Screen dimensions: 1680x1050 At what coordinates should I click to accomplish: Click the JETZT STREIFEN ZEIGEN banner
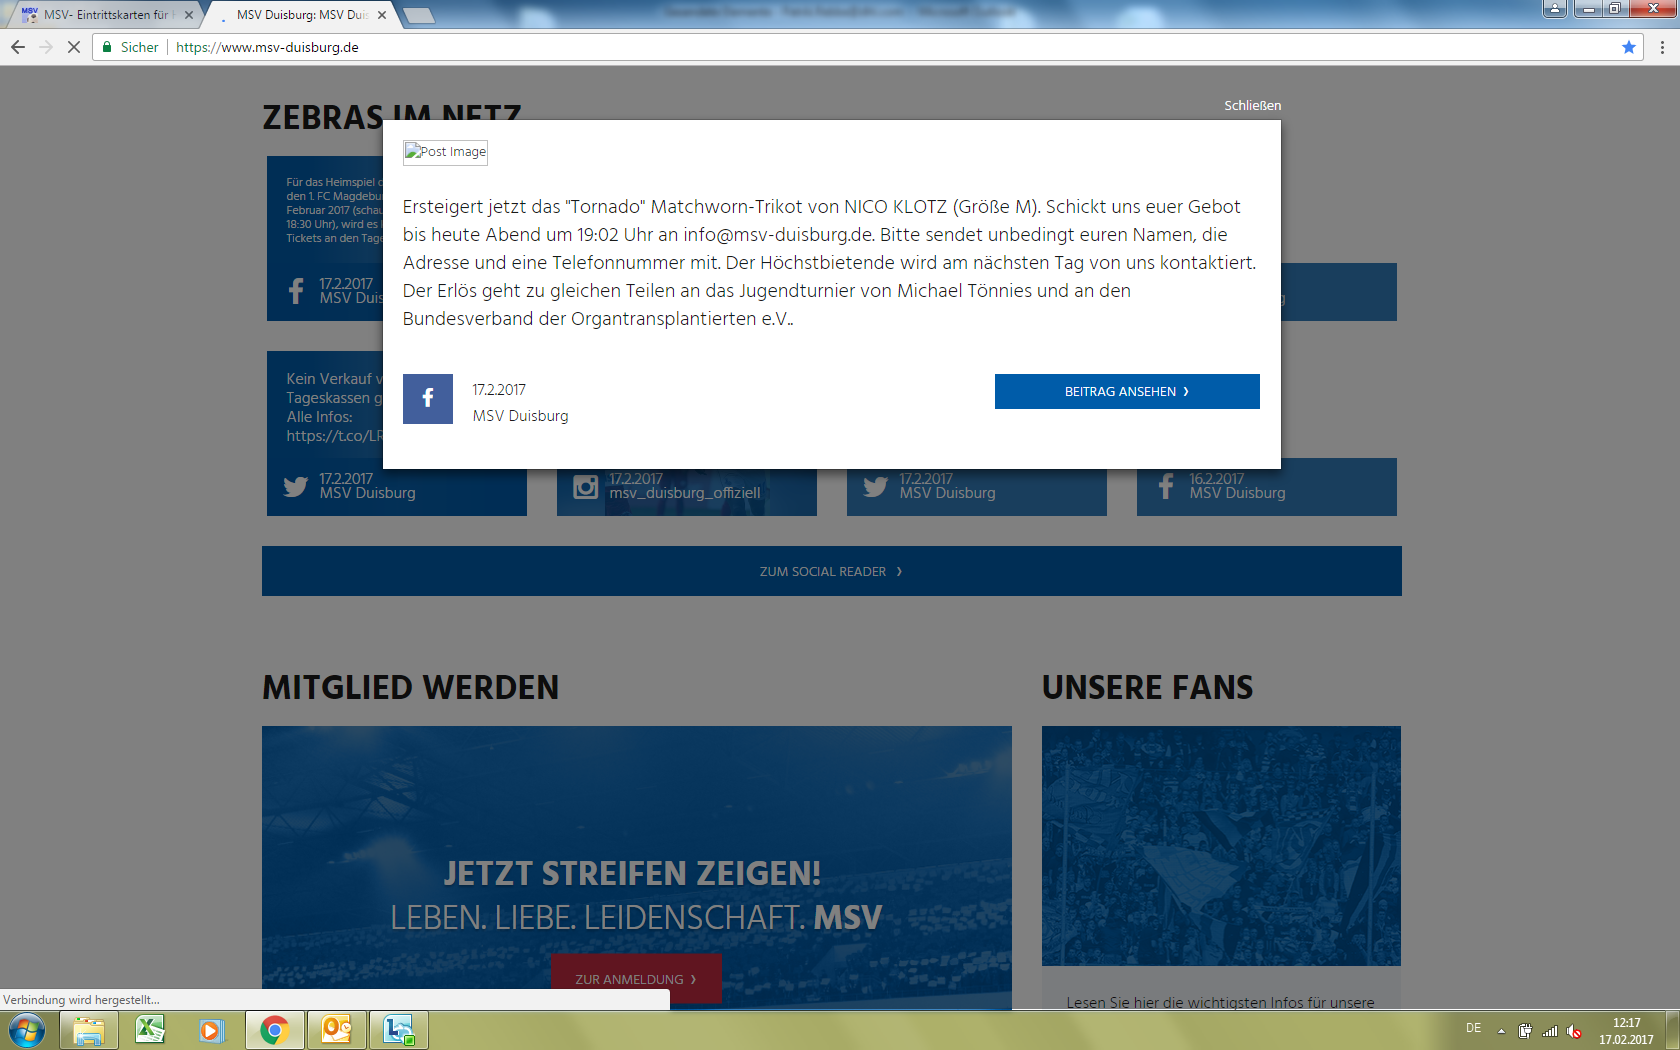pyautogui.click(x=637, y=868)
